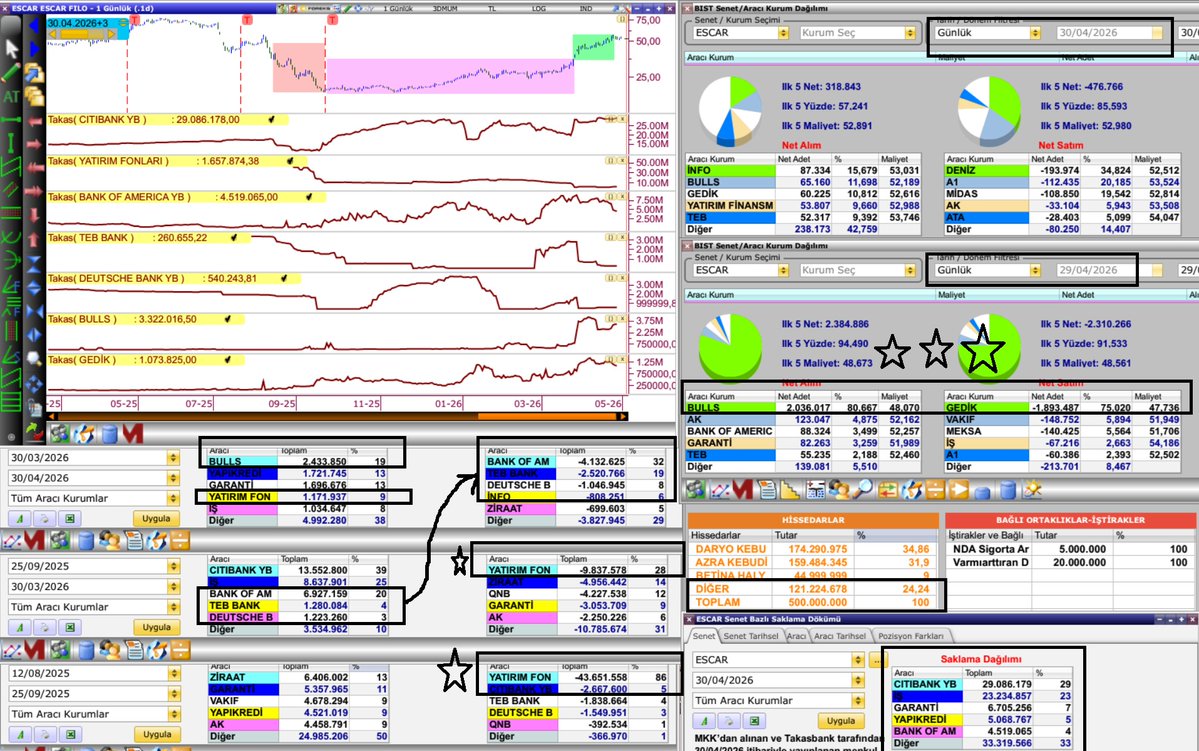Click the magnifier zoom tool in chart sidebar
Image resolution: width=1199 pixels, height=751 pixels.
tap(34, 358)
